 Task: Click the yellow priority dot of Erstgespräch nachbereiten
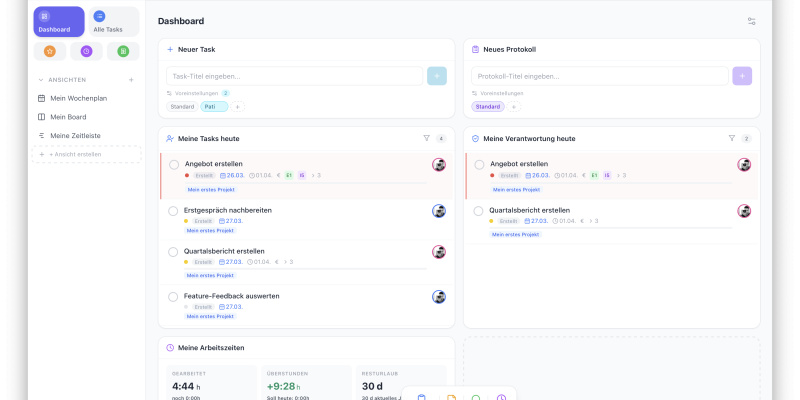pyautogui.click(x=186, y=221)
